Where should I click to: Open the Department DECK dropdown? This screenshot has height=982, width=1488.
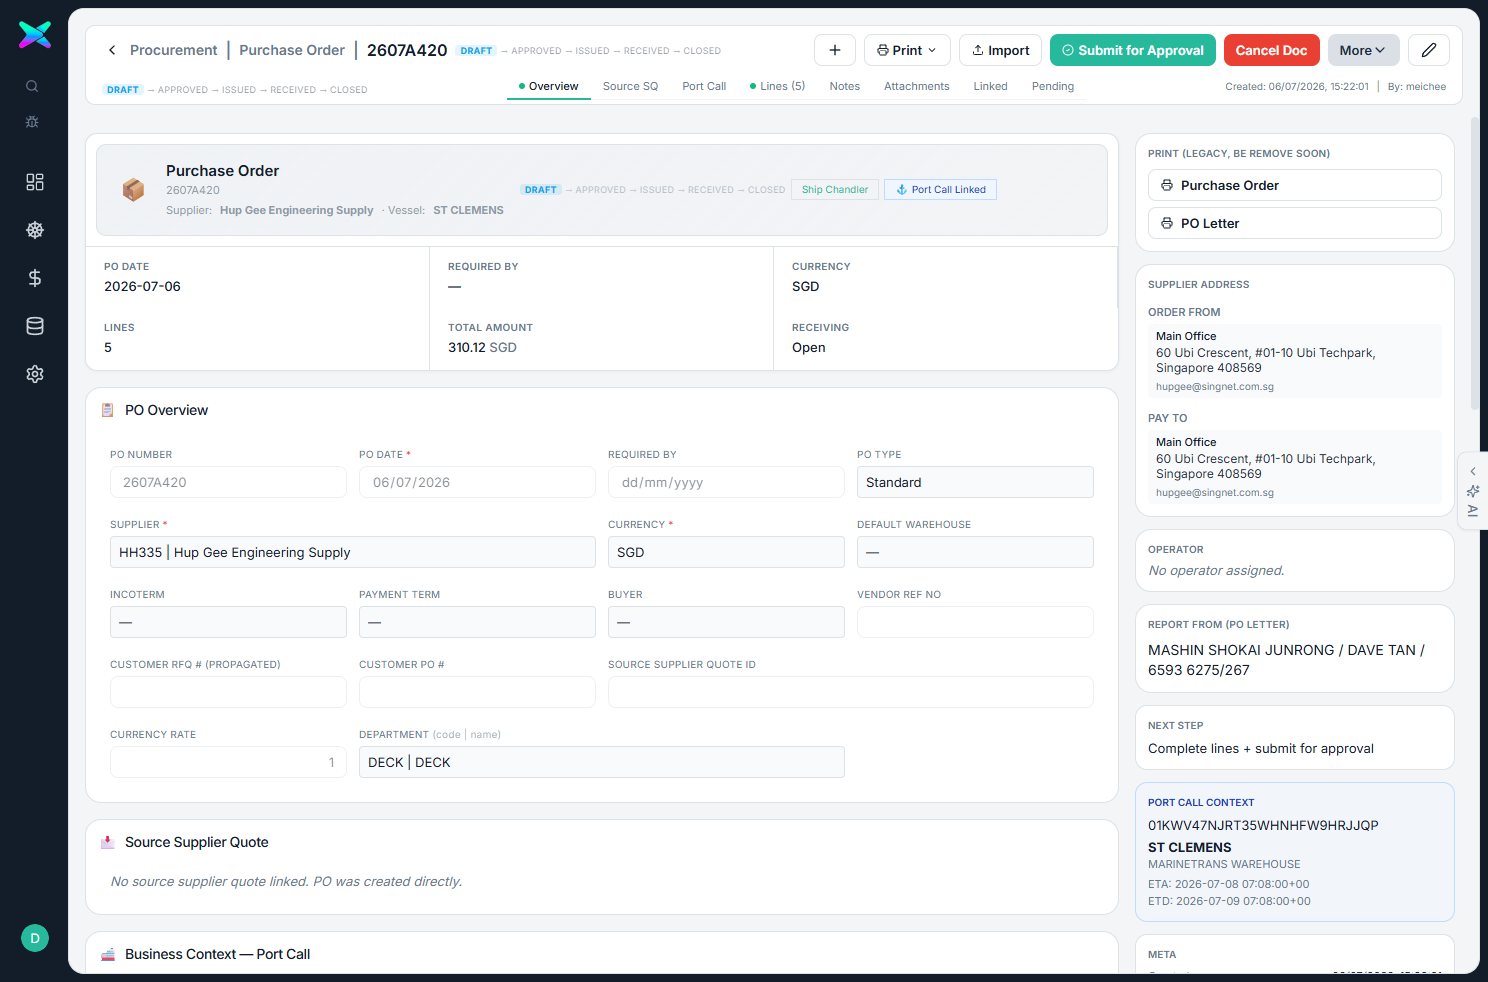click(x=602, y=762)
